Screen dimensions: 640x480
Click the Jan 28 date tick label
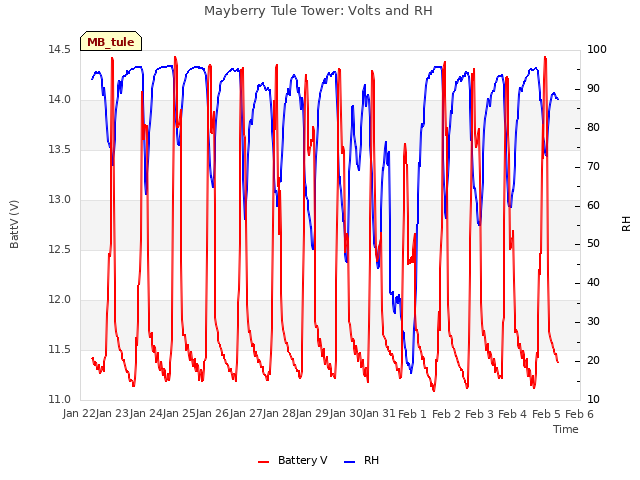click(280, 414)
